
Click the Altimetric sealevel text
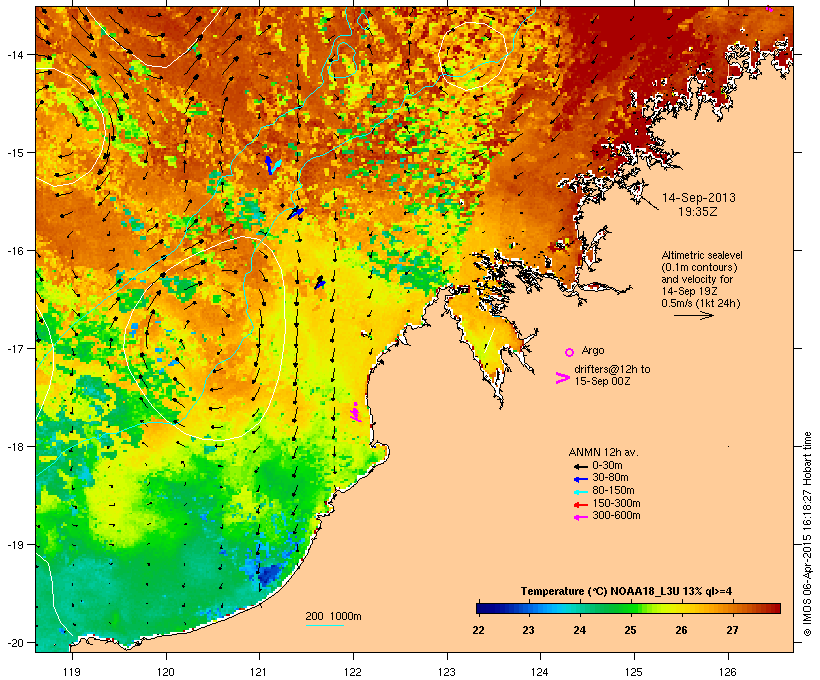(x=702, y=256)
